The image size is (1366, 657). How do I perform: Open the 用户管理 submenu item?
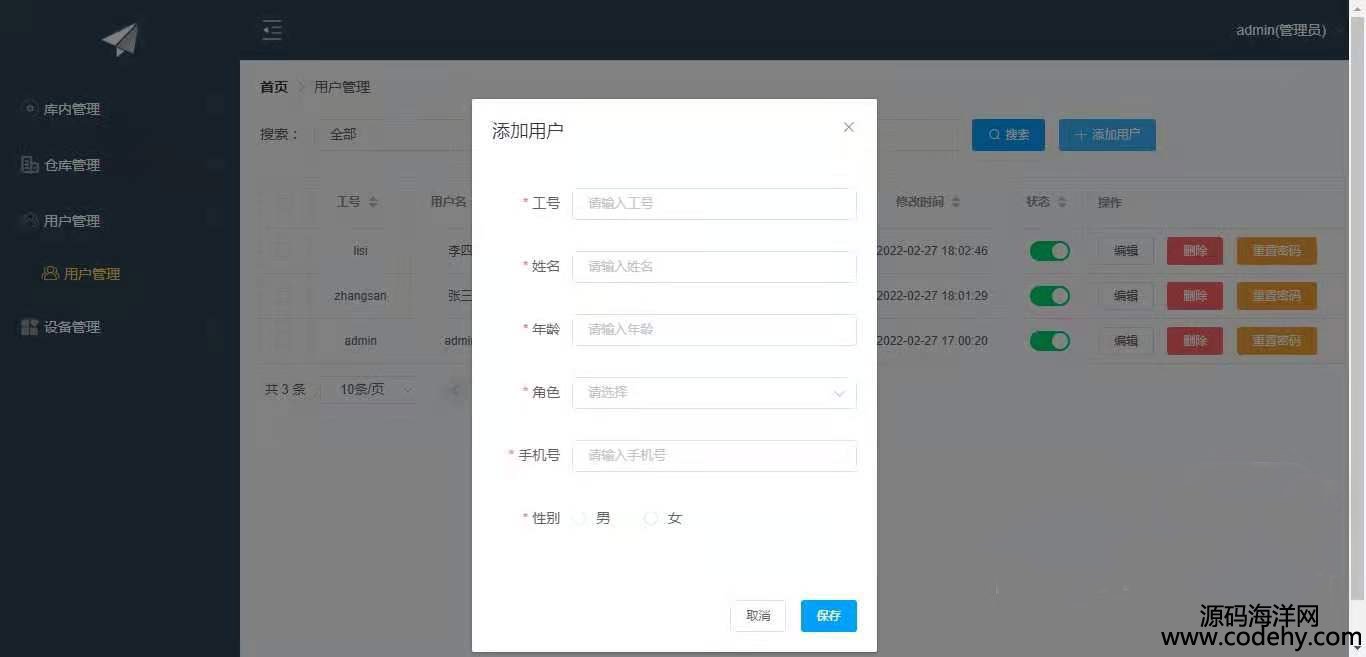coord(120,274)
